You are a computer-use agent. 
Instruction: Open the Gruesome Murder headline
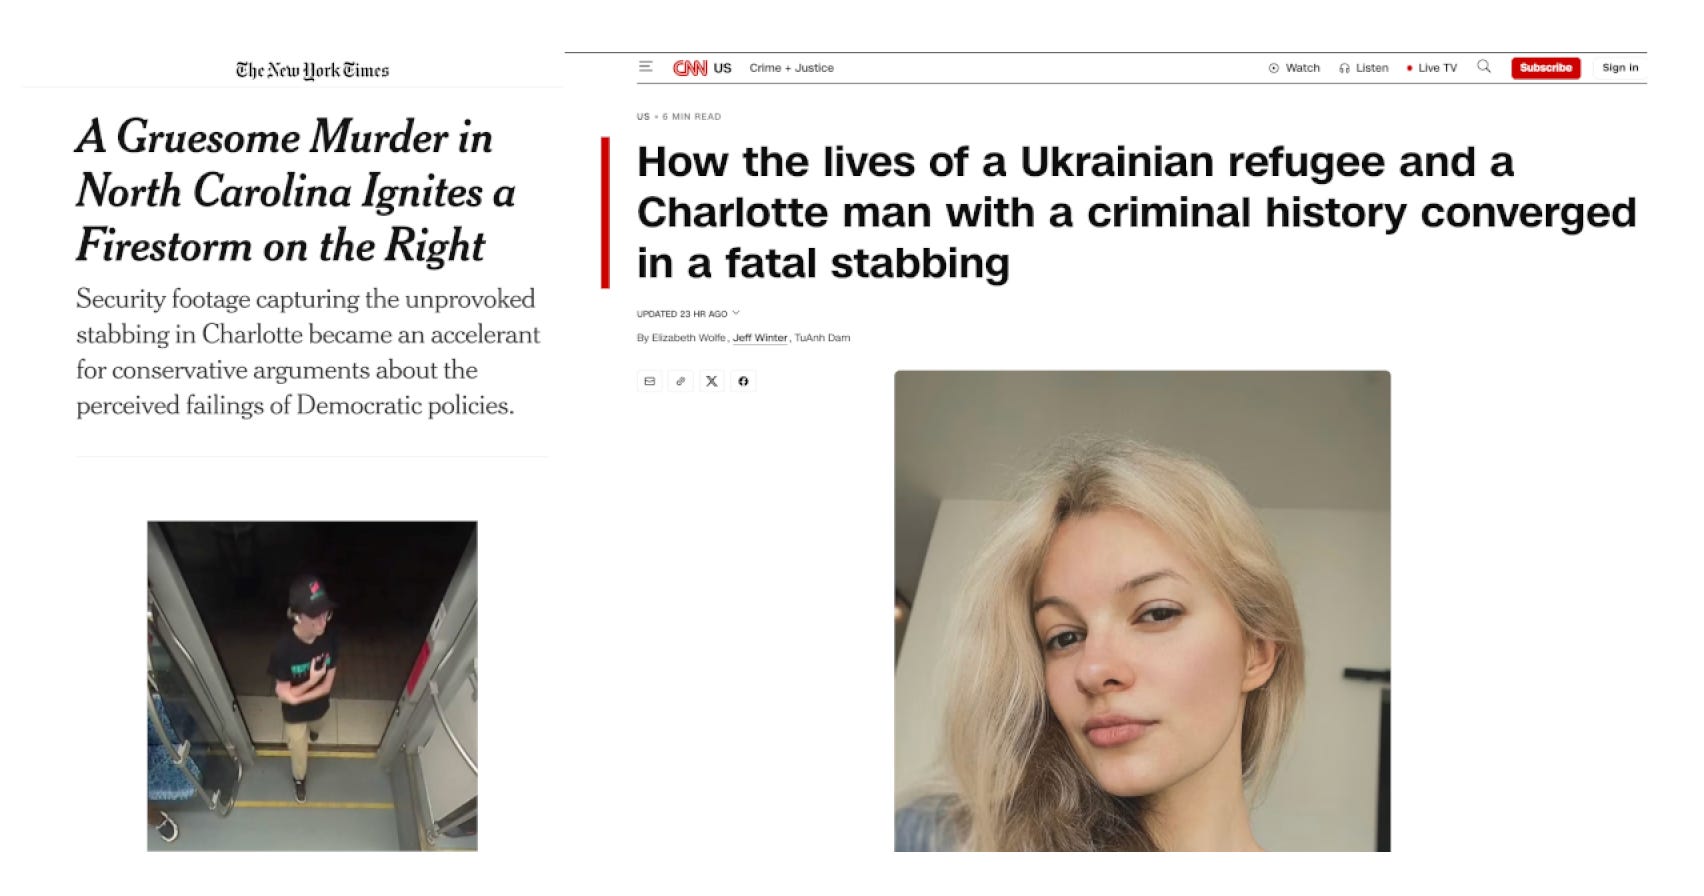296,191
